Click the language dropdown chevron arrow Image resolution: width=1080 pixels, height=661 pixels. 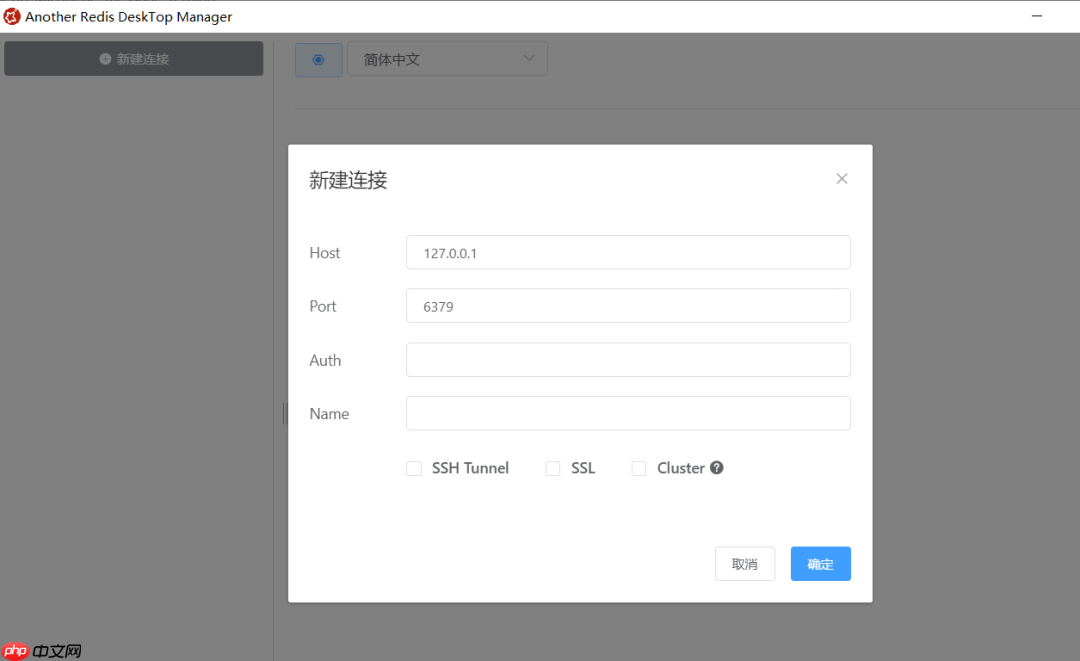(529, 58)
